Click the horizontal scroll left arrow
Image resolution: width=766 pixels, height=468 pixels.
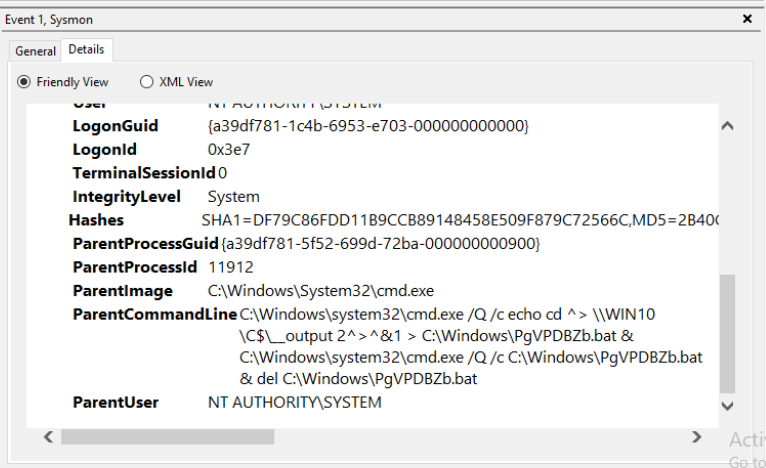tap(48, 437)
